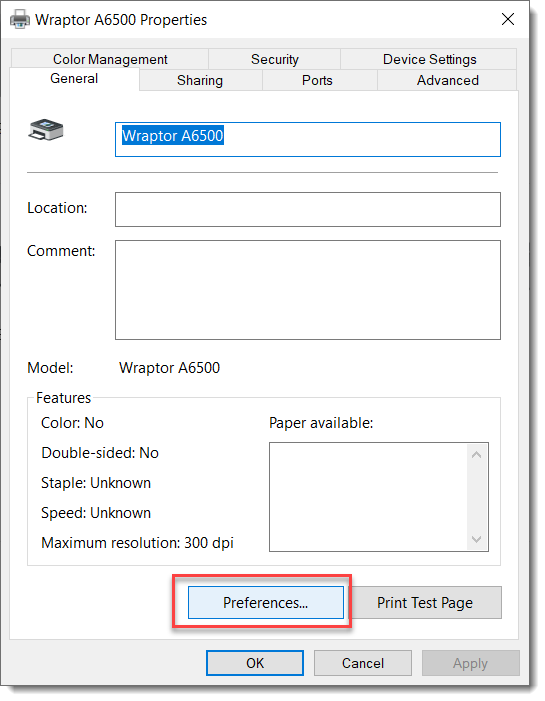
Task: Click inside the Comment text box
Action: pos(308,290)
